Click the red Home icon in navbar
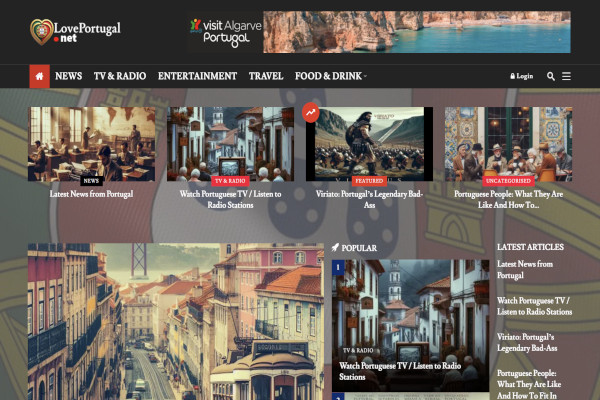This screenshot has width=600, height=400. coord(39,76)
